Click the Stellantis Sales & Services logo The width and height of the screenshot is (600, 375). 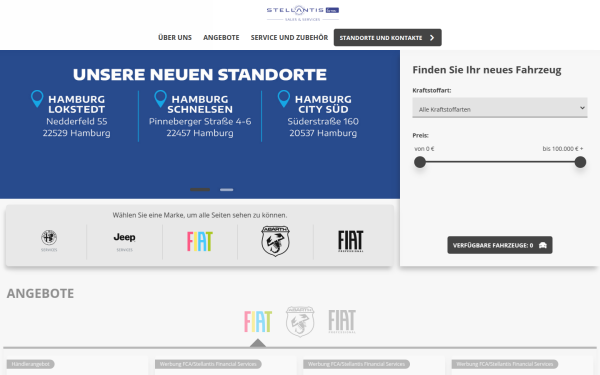tap(303, 13)
